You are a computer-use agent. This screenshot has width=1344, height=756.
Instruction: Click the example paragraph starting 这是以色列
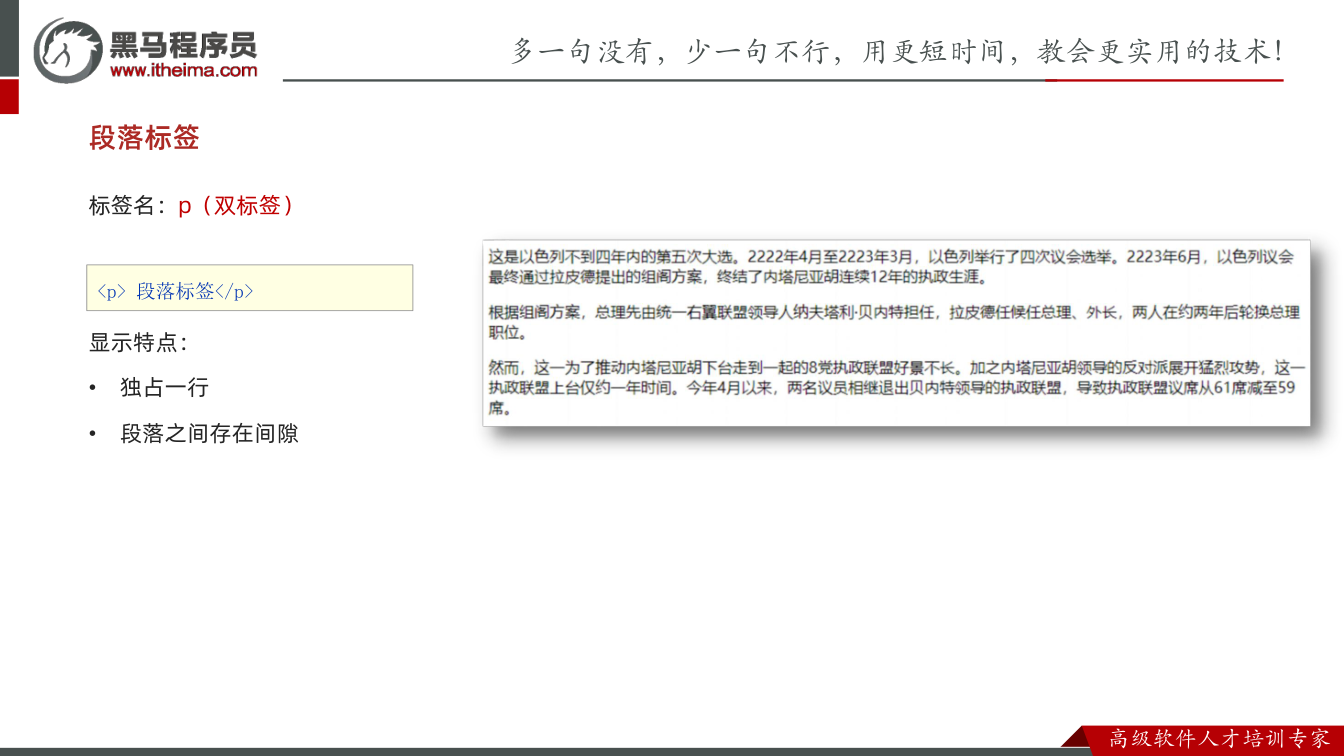coord(891,266)
